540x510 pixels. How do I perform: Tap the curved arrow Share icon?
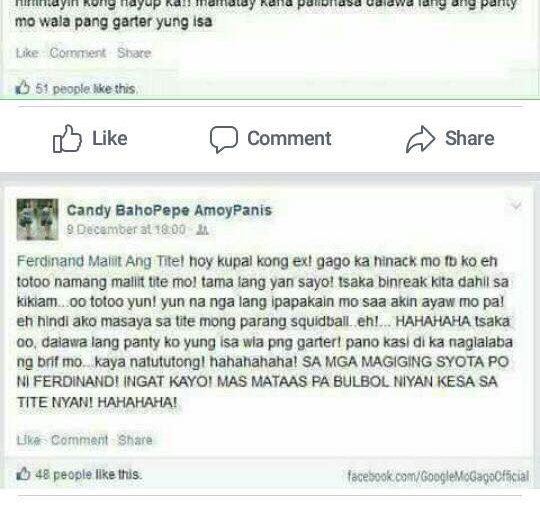coord(420,139)
